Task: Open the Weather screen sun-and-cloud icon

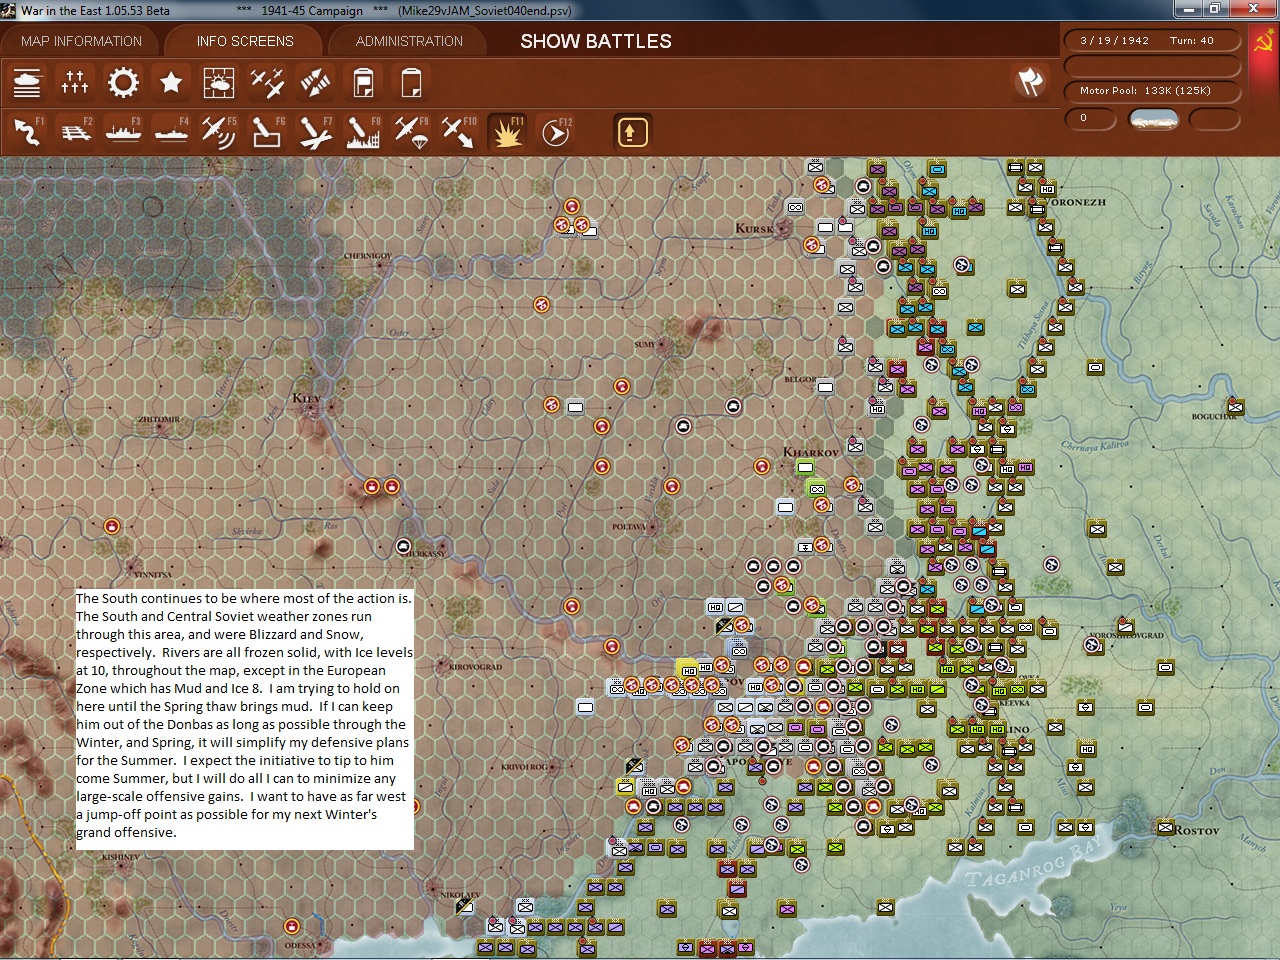Action: click(219, 82)
